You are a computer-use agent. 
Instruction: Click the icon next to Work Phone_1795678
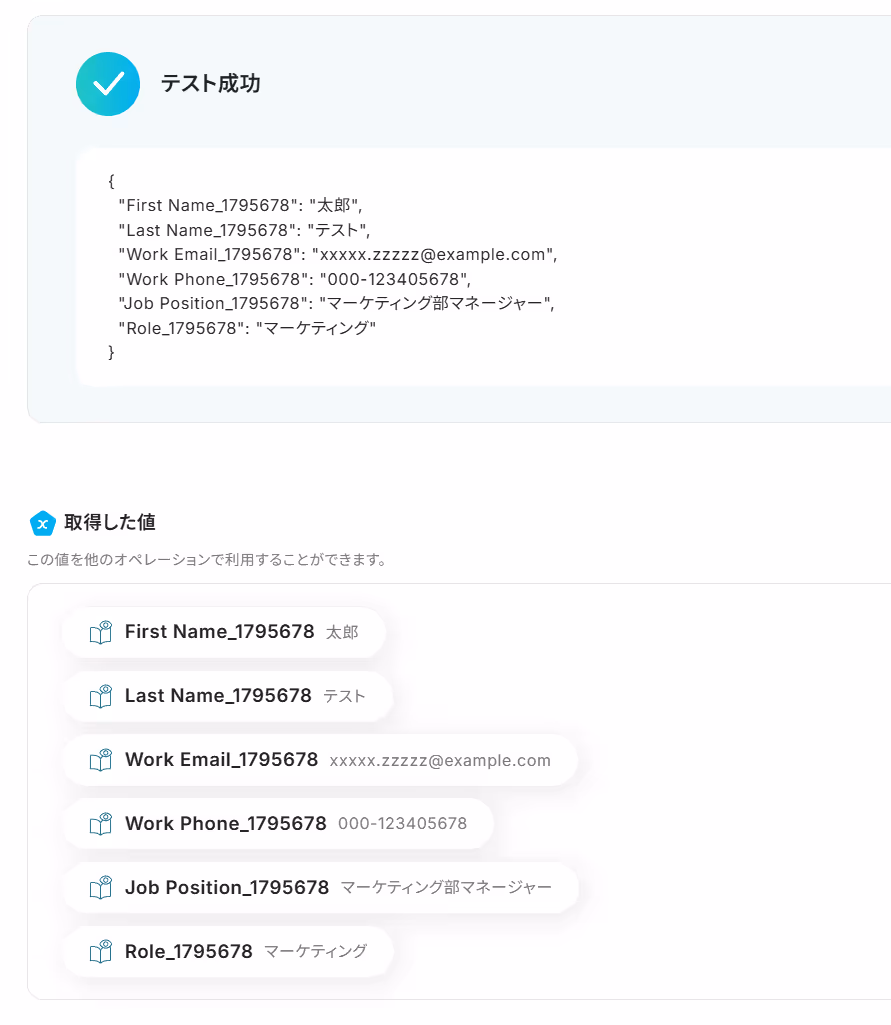coord(101,824)
